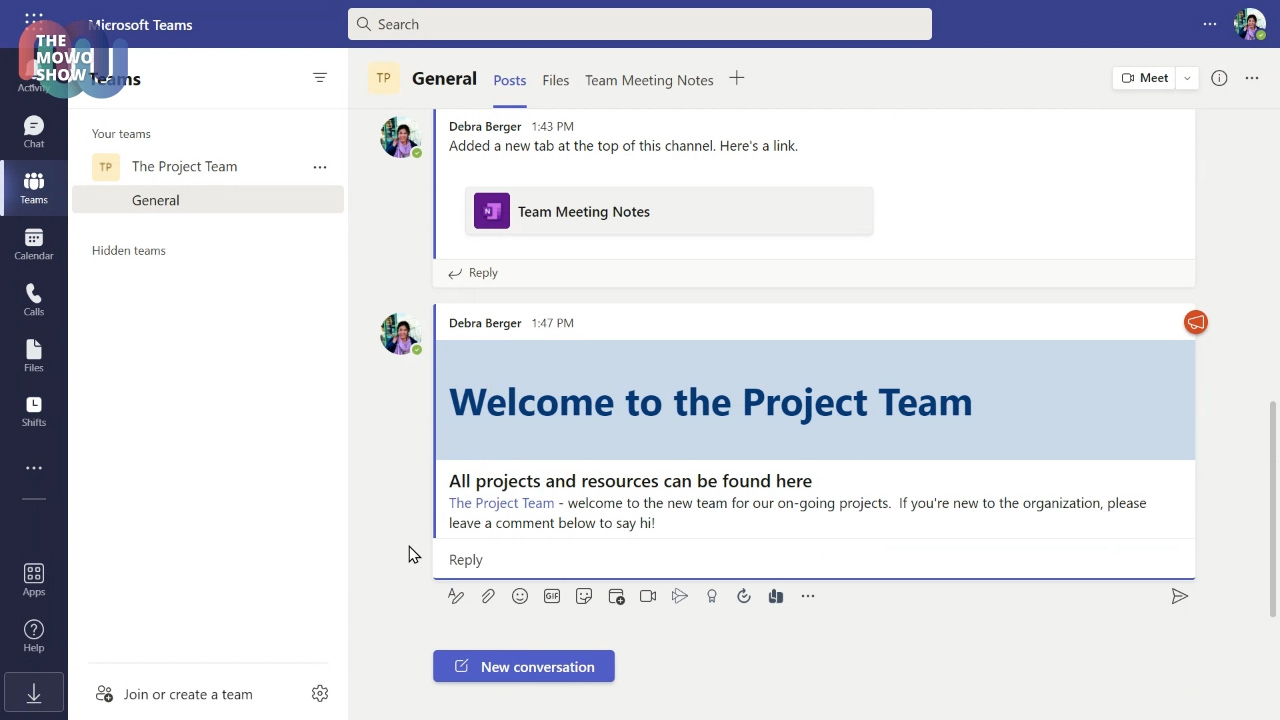Screen dimensions: 1280x720
Task: Send a Praise badge
Action: pyautogui.click(x=712, y=596)
